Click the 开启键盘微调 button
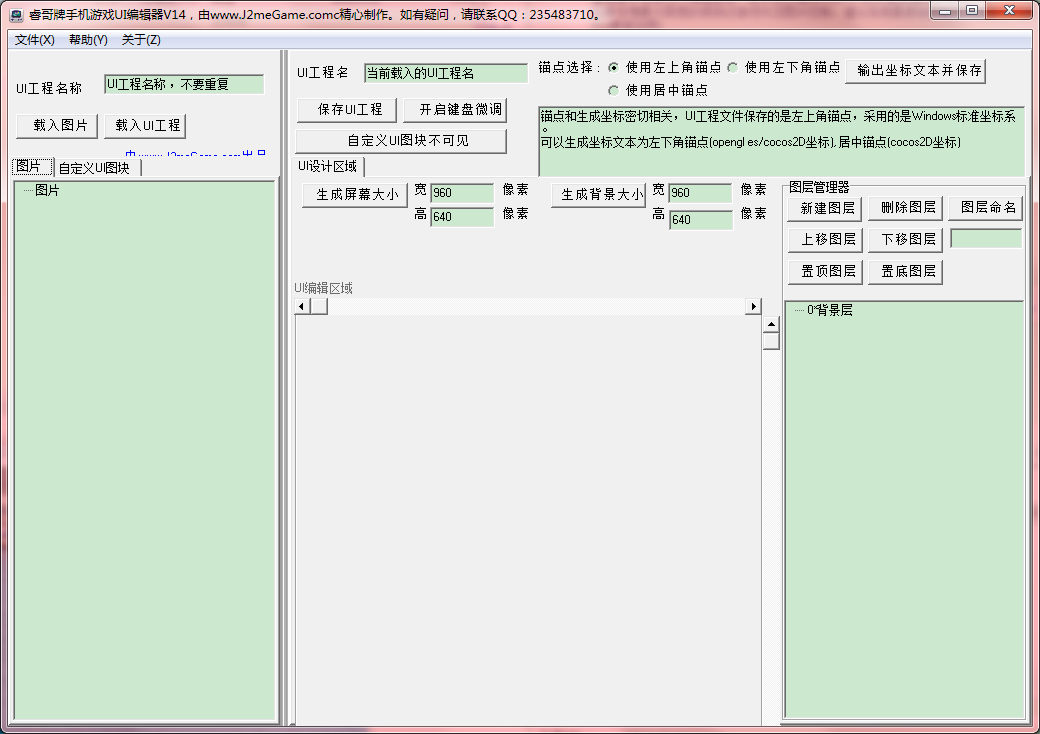This screenshot has width=1040, height=734. [x=455, y=109]
